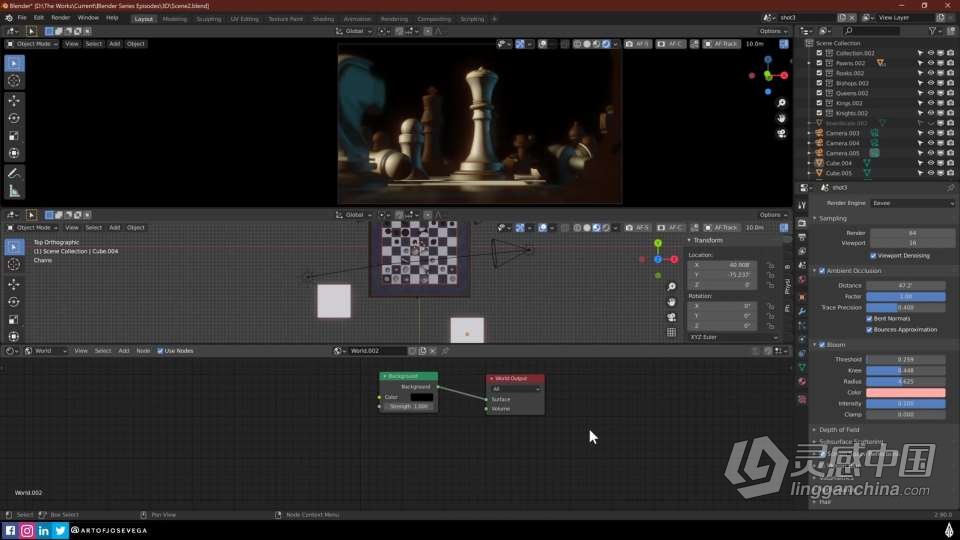Hide Camera.004 with its eye icon
Screen dimensions: 960x540
click(931, 143)
